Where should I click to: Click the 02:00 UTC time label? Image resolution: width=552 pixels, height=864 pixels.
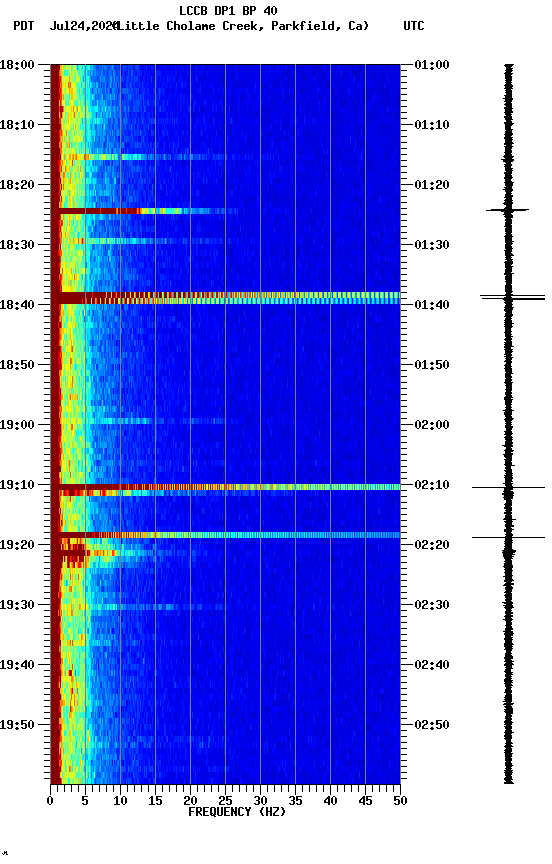click(432, 425)
